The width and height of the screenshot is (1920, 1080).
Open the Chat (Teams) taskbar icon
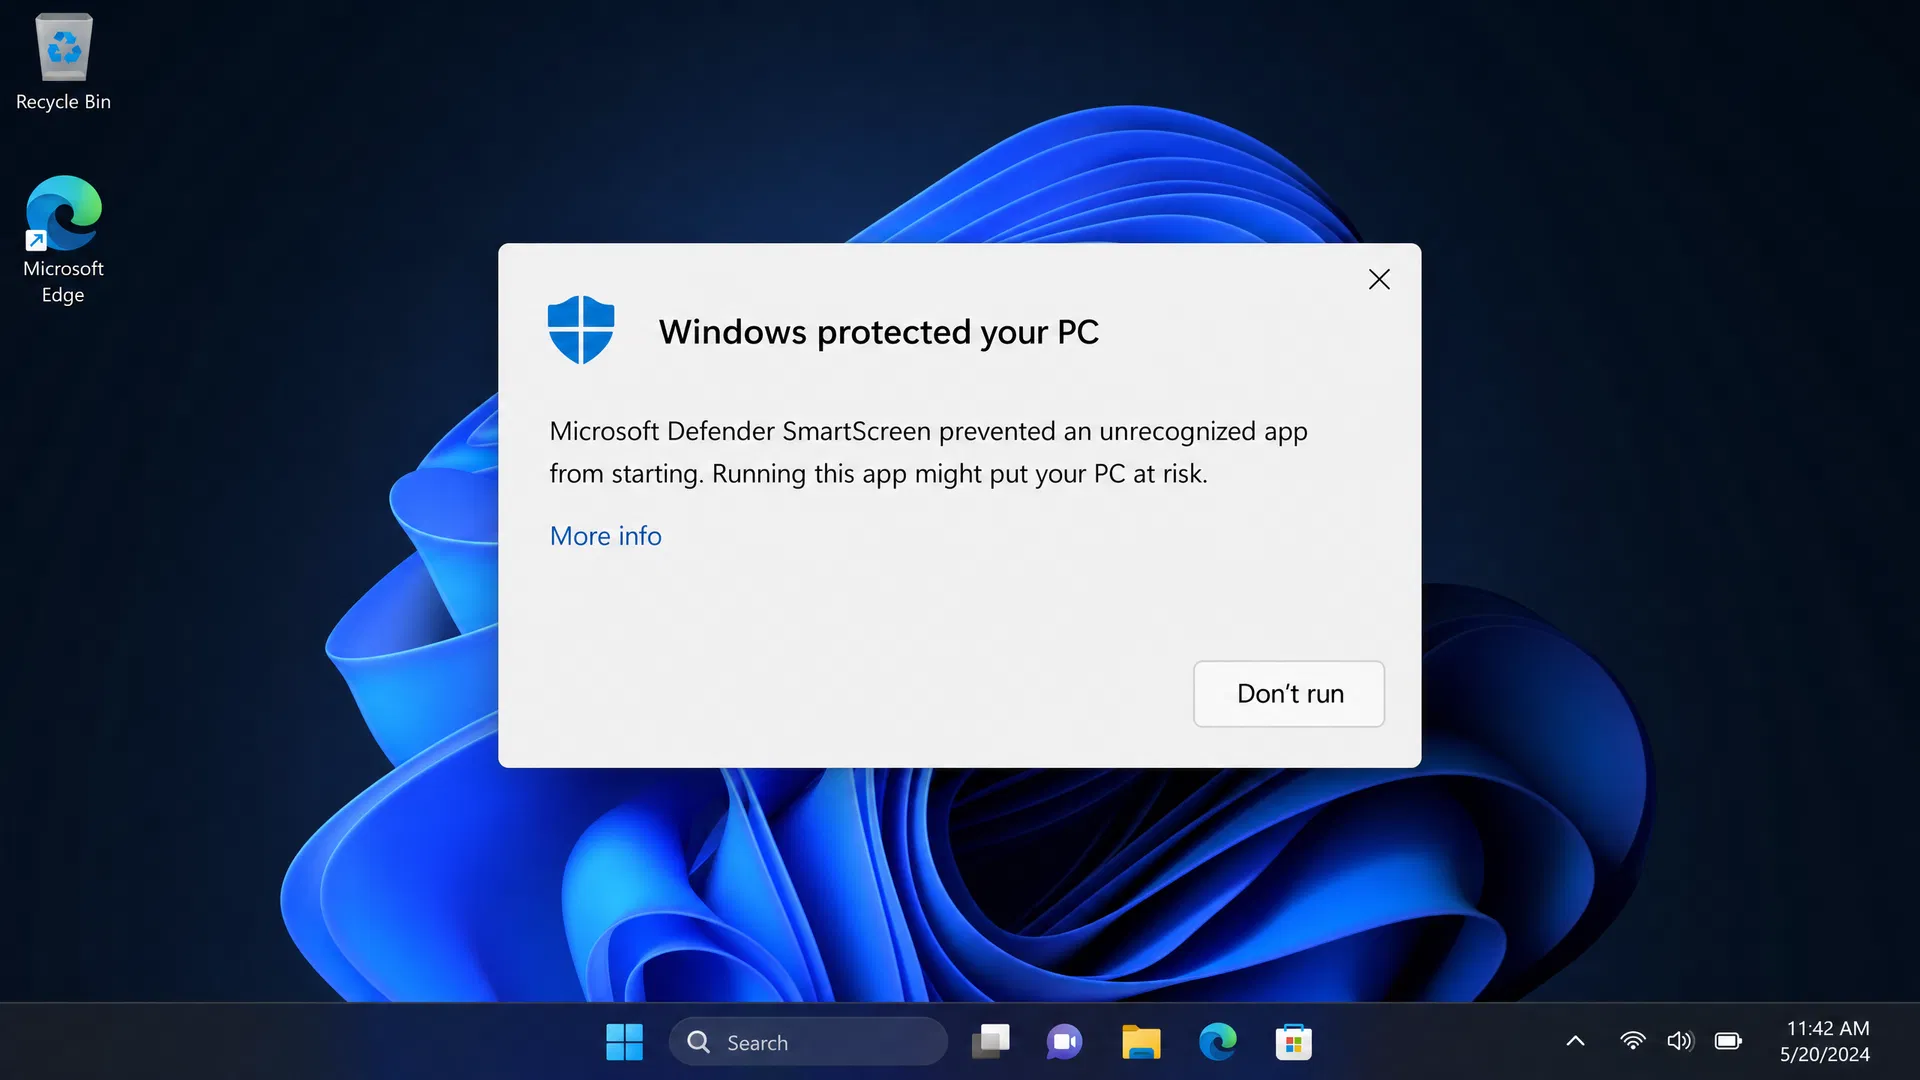[x=1065, y=1042]
